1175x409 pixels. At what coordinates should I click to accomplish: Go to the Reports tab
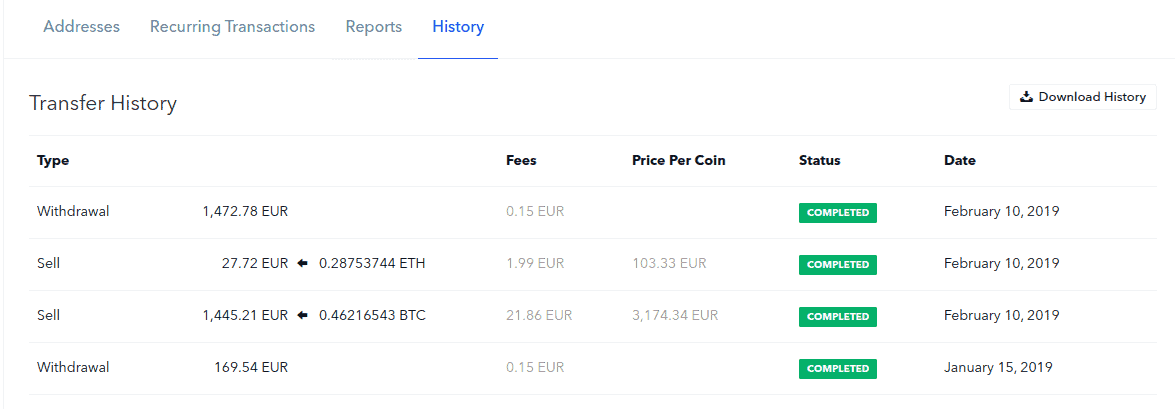point(374,27)
